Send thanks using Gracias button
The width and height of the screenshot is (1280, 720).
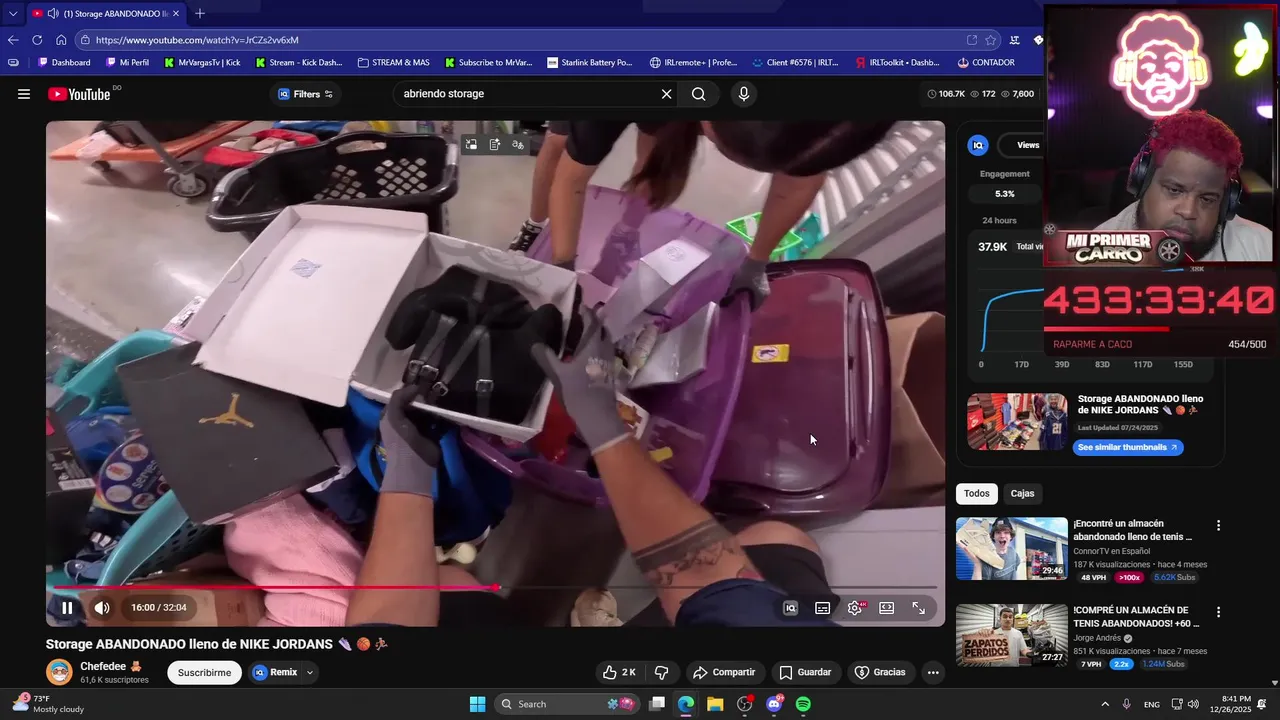click(x=880, y=672)
